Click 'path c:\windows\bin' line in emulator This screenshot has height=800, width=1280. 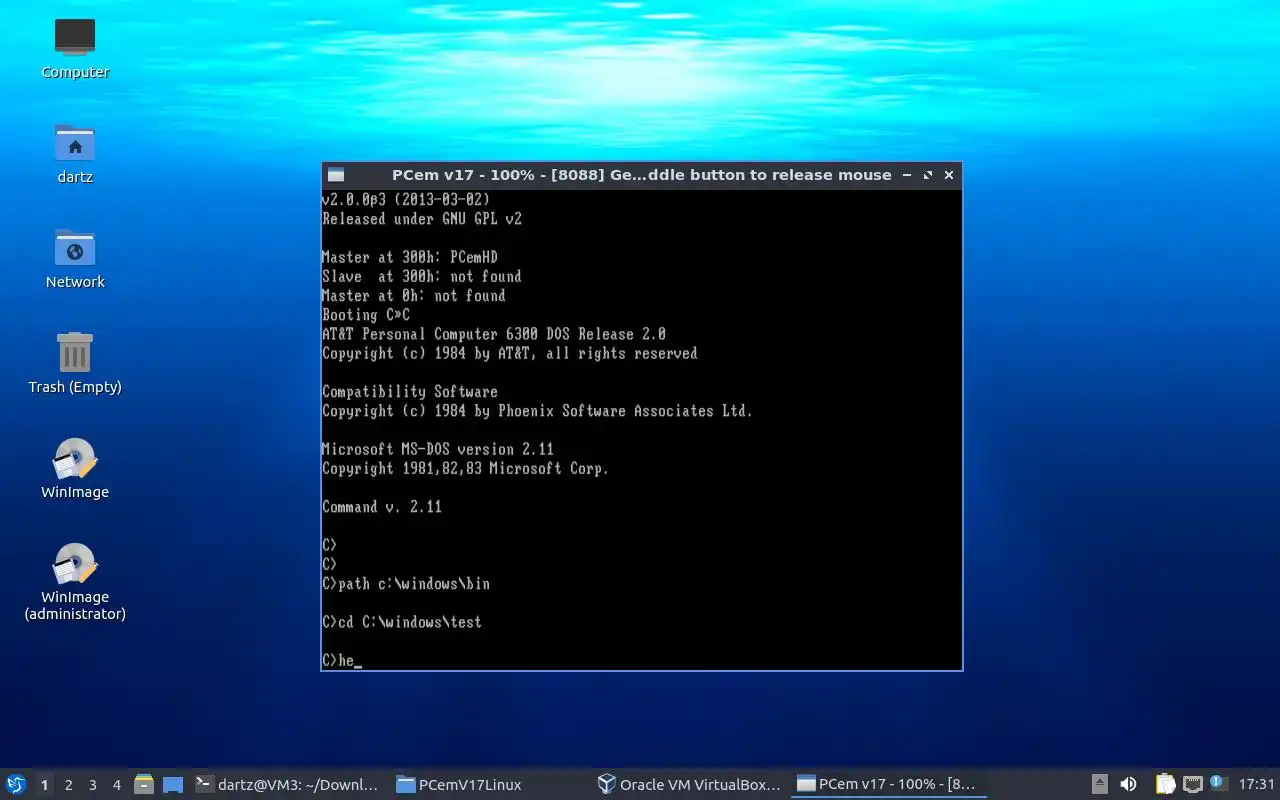(406, 583)
